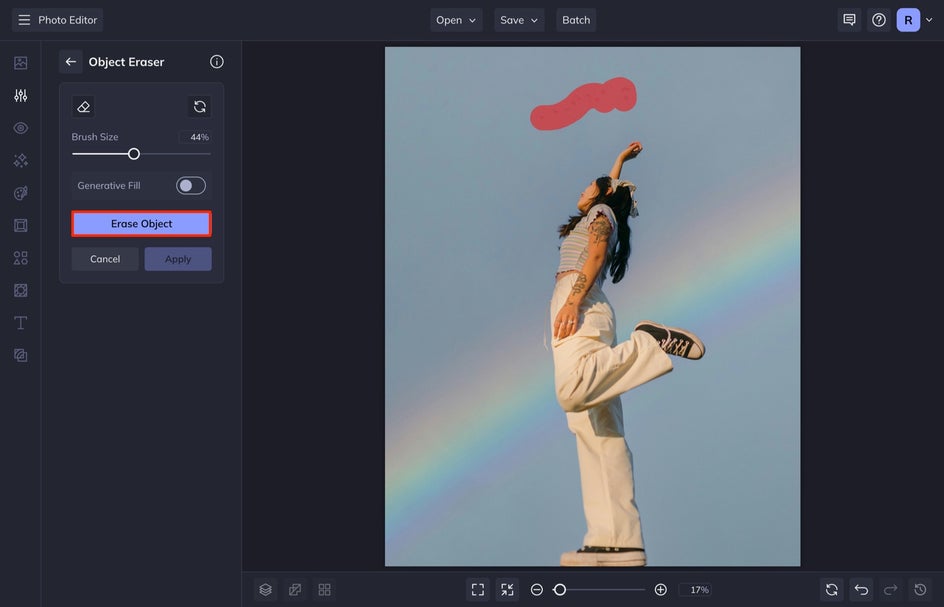This screenshot has width=944, height=607.
Task: Go back using the arrow icon
Action: pyautogui.click(x=71, y=62)
